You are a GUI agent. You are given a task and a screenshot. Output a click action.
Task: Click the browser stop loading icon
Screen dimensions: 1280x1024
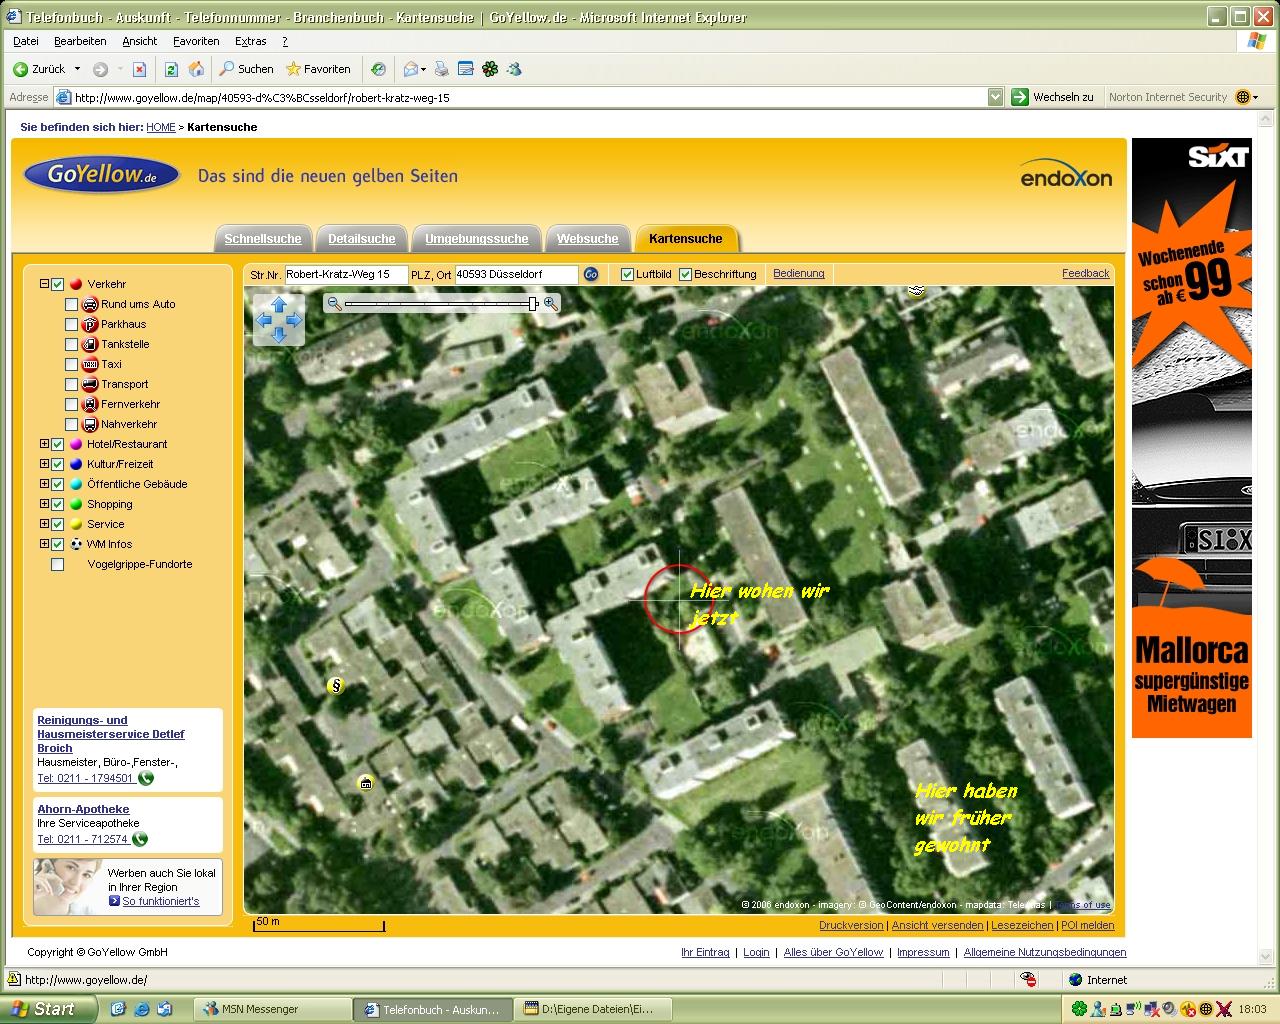139,69
